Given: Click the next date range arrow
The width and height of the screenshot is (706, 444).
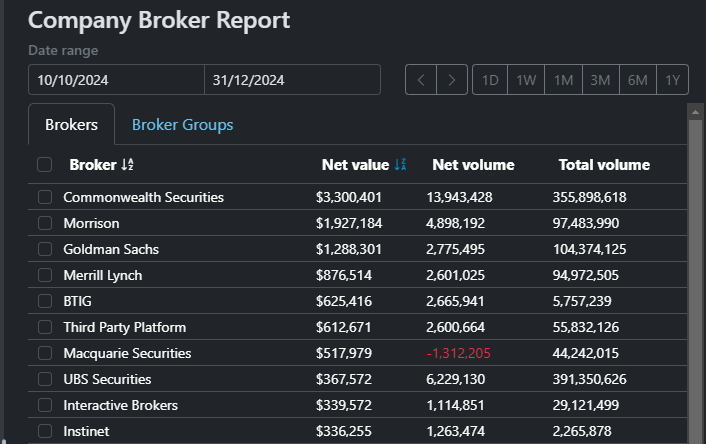Looking at the screenshot, I should click(x=452, y=80).
